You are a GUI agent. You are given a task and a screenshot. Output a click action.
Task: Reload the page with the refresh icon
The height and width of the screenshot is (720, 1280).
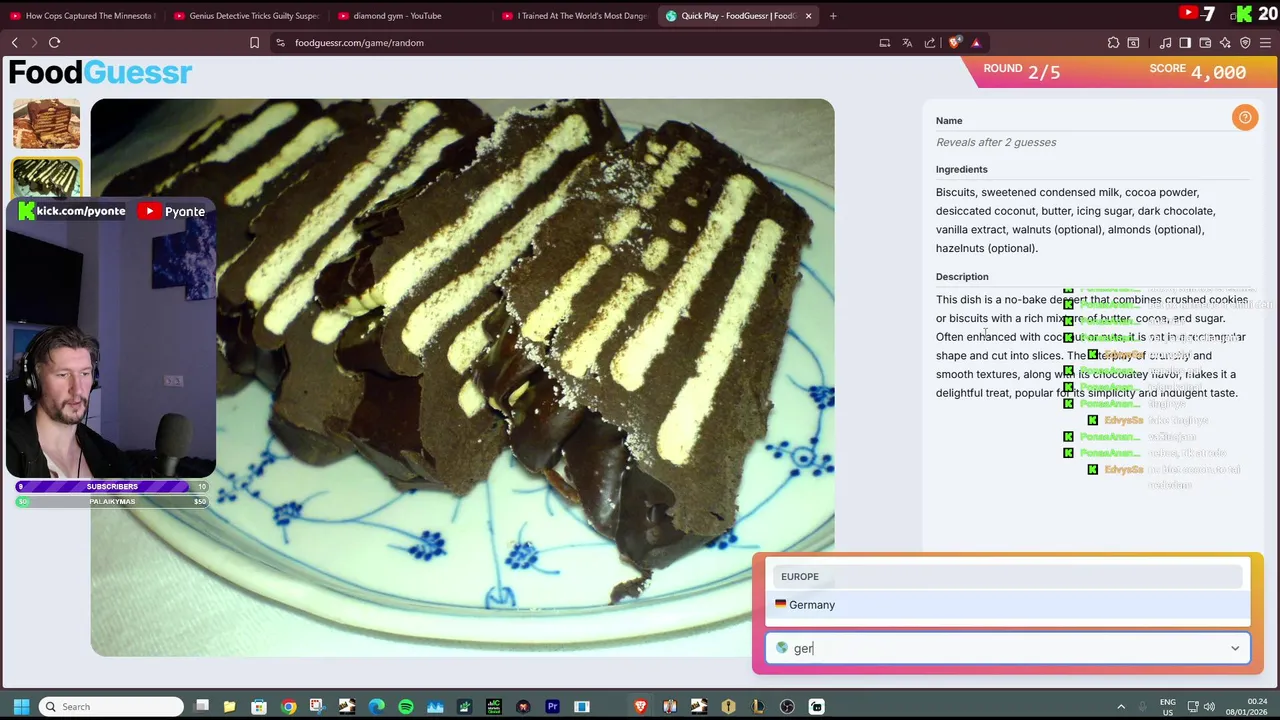point(55,43)
